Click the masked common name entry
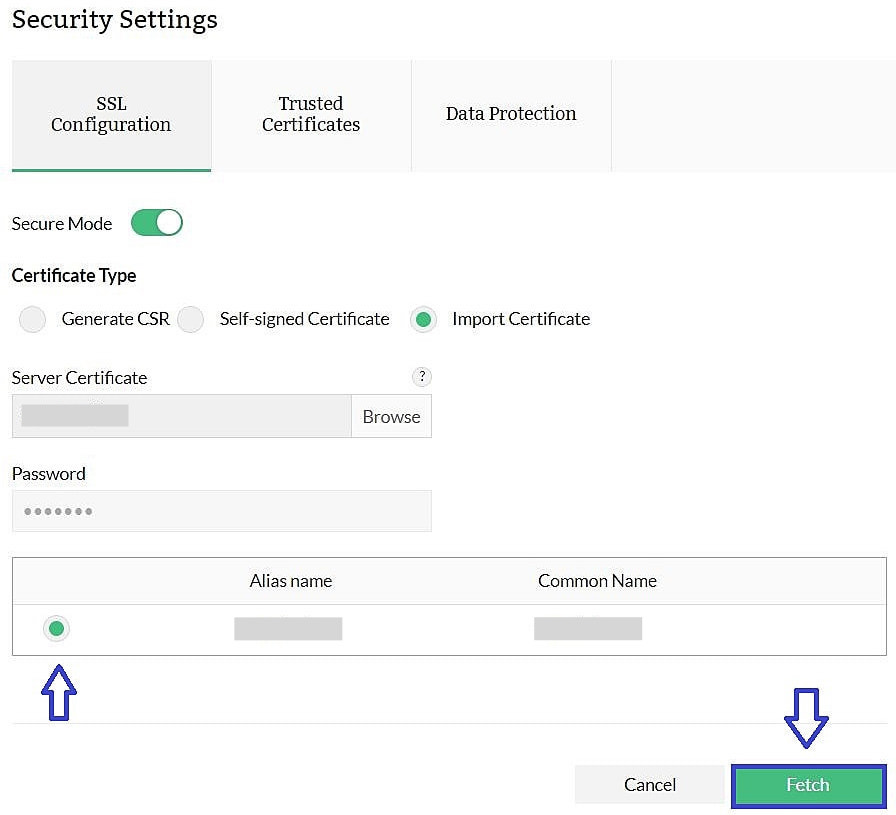The height and width of the screenshot is (815, 896). [588, 628]
